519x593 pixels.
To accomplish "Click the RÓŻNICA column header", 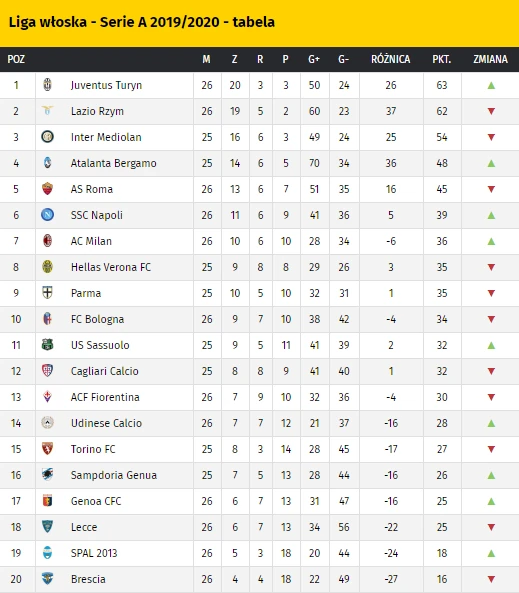I will point(391,59).
